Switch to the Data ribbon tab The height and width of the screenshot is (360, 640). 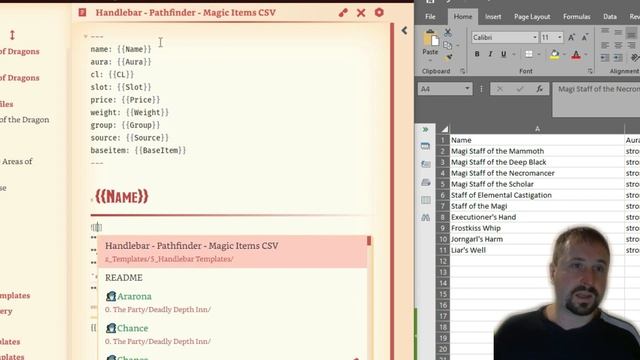[x=610, y=17]
